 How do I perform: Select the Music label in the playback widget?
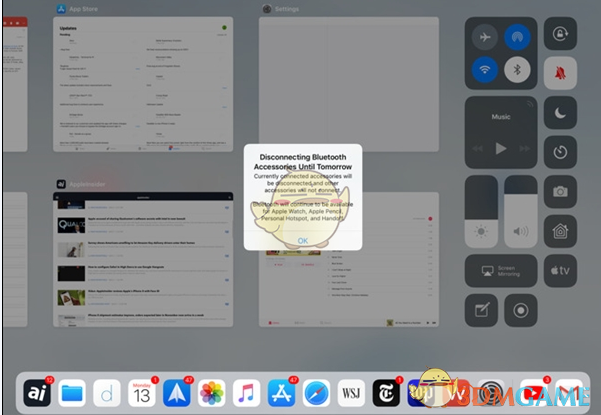tap(501, 116)
